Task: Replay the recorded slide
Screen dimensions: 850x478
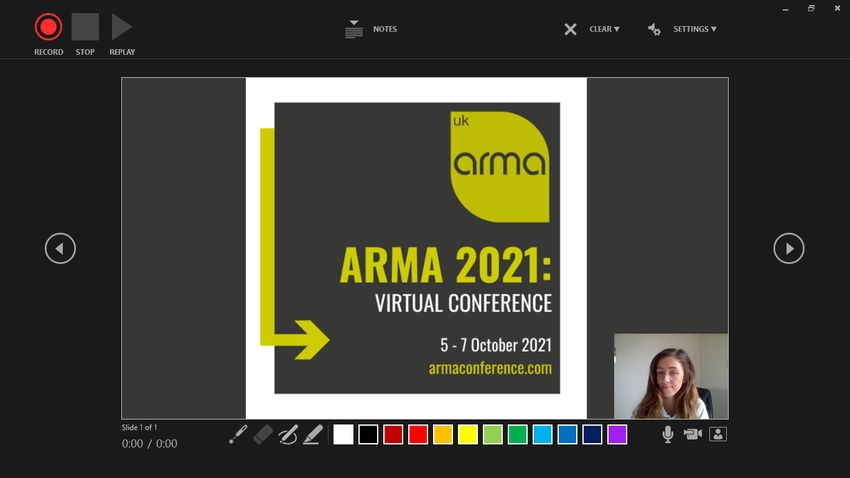Action: tap(122, 27)
